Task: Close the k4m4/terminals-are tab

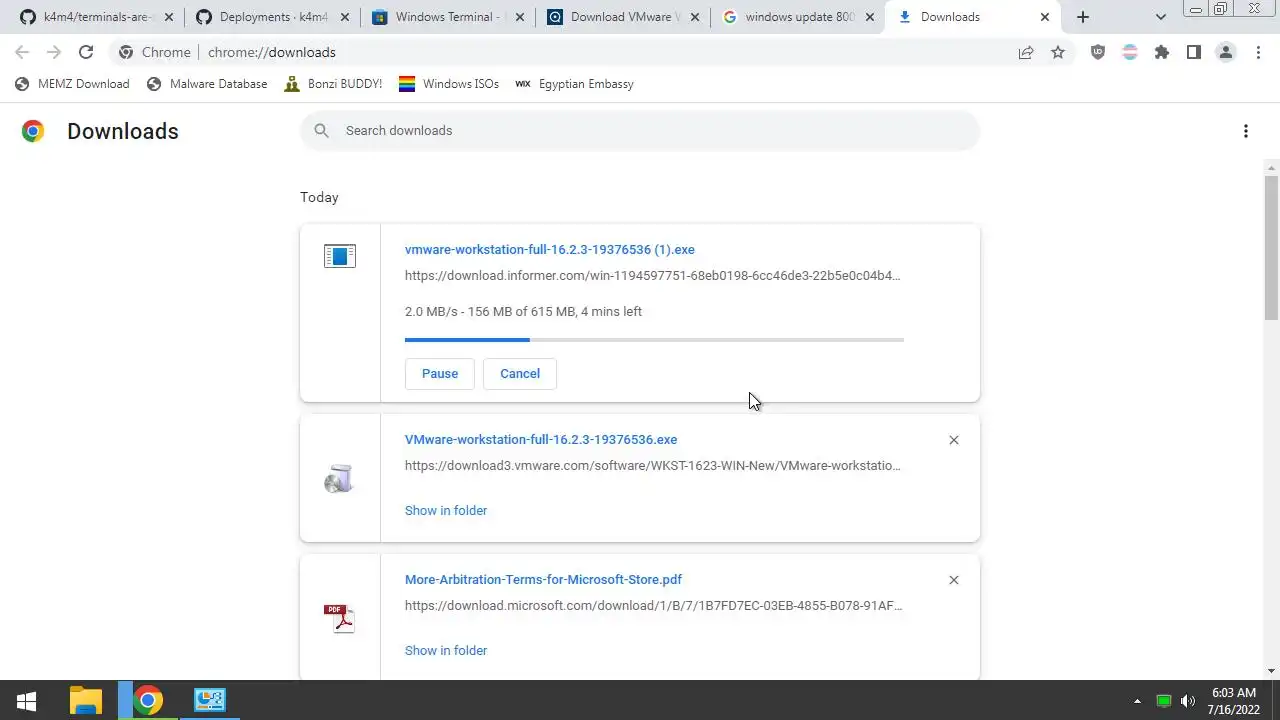Action: pyautogui.click(x=168, y=17)
